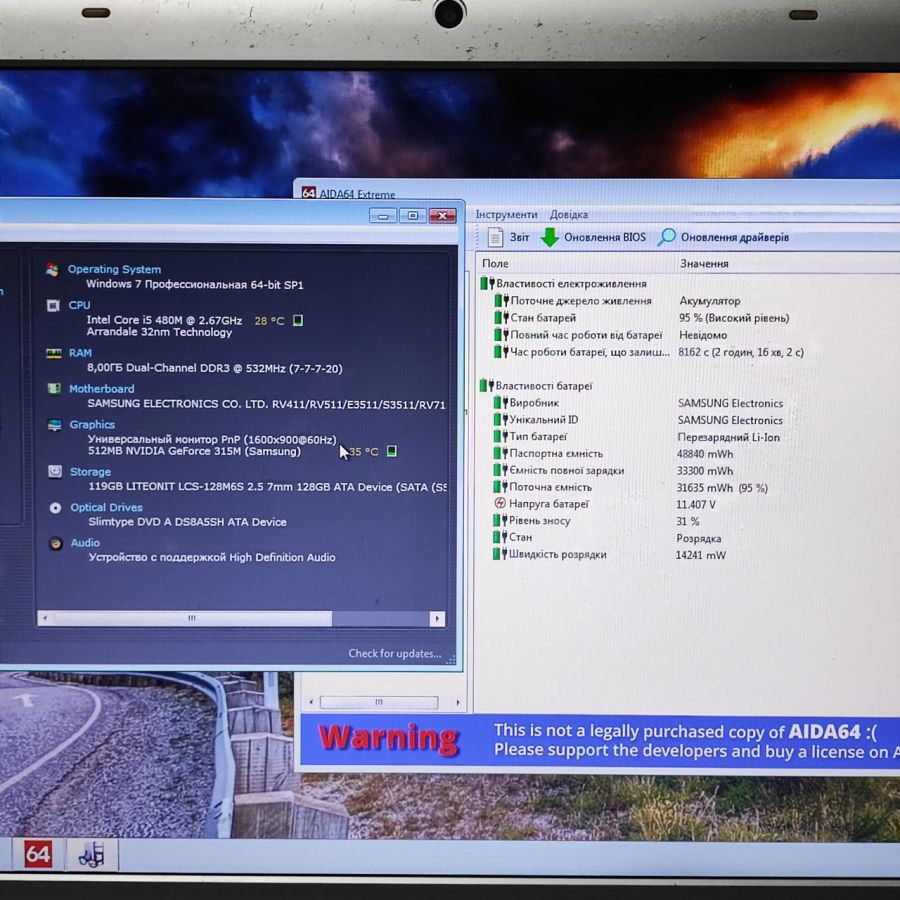The width and height of the screenshot is (900, 900).
Task: Click the Speccy horizontal scrollbar thumb
Action: (x=192, y=618)
